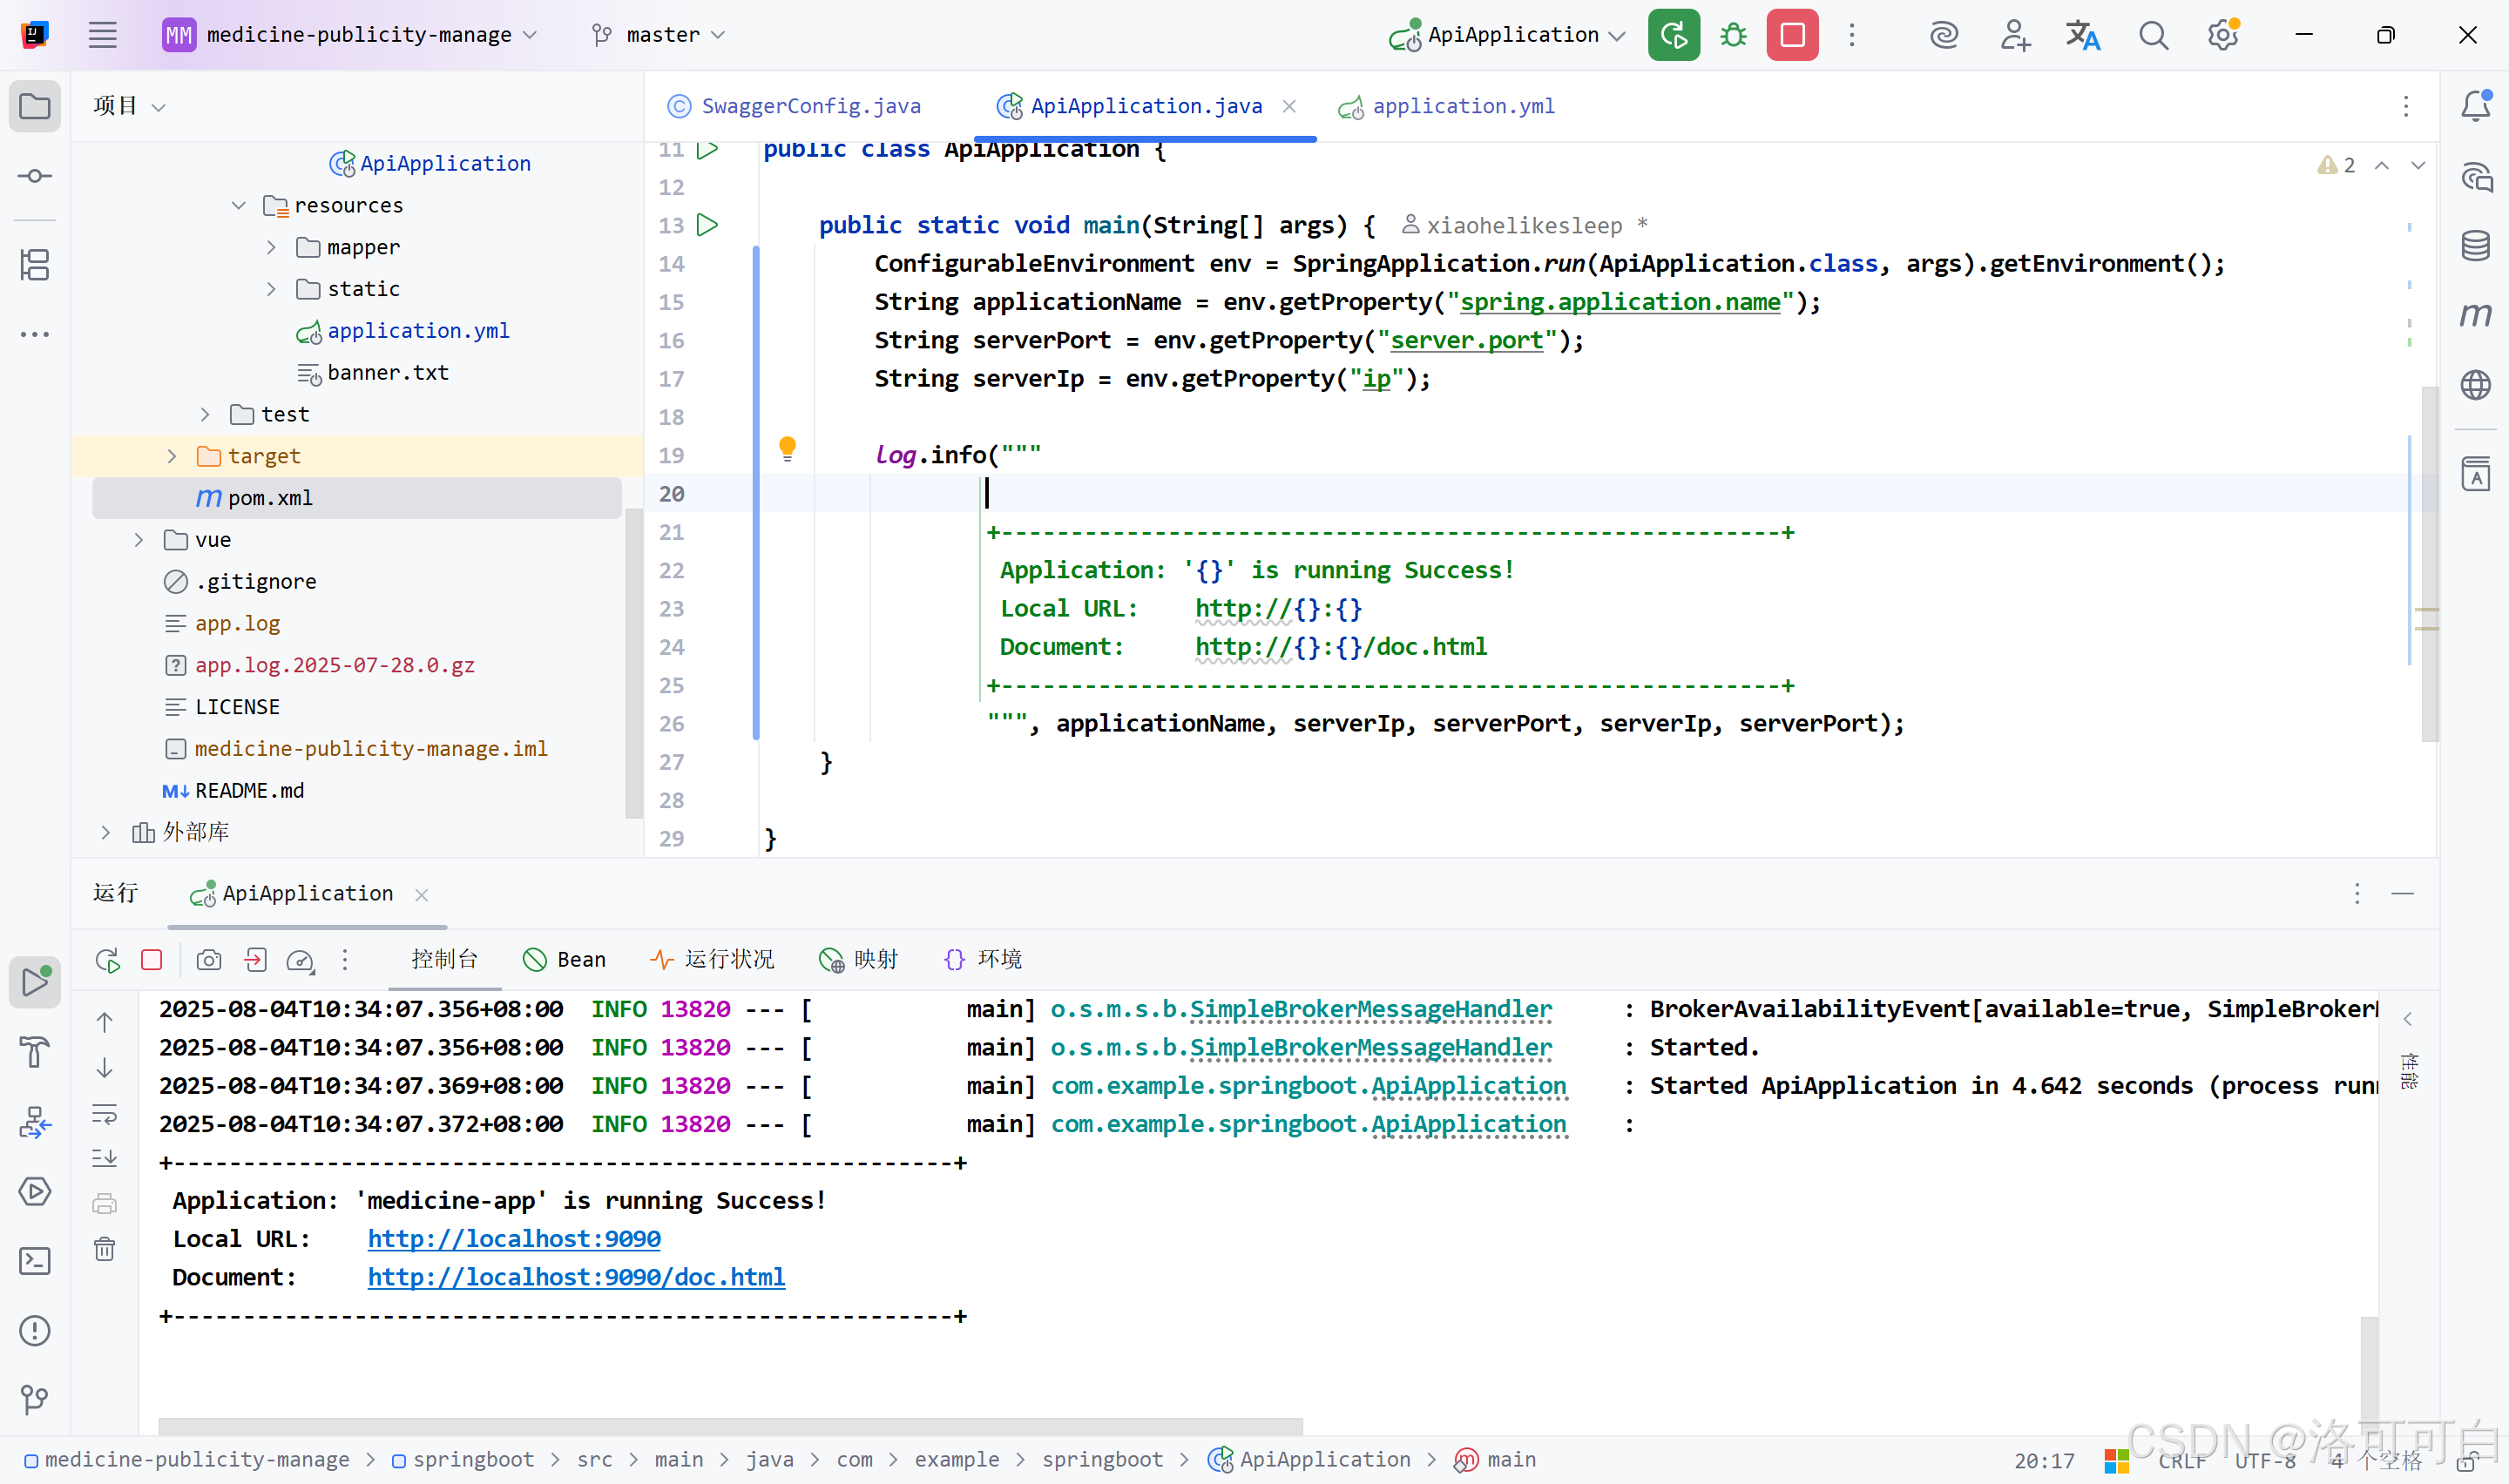
Task: Close the ApiApplication.java tab
Action: pyautogui.click(x=1289, y=106)
